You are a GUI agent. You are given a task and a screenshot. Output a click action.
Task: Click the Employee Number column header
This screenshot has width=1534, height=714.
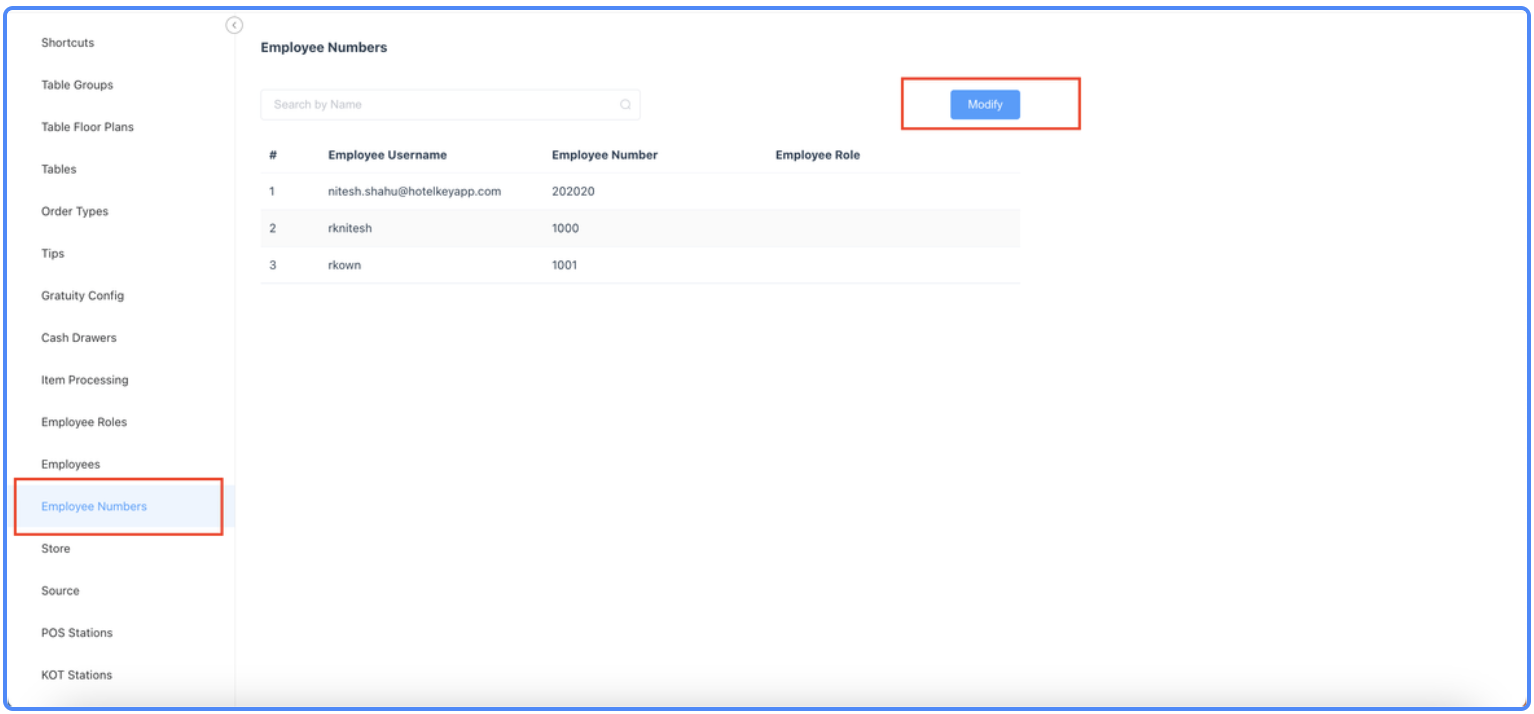click(604, 155)
